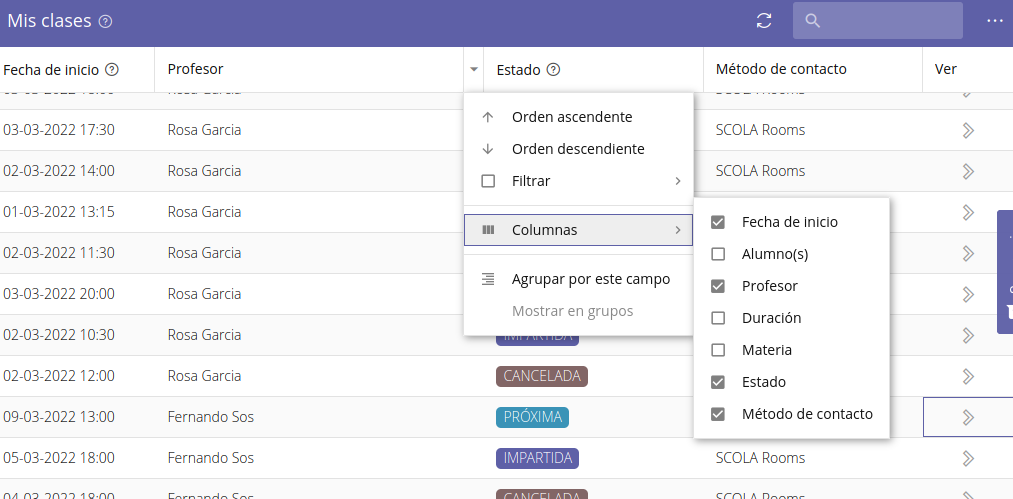Select Orden ascendente menu option
The image size is (1013, 499).
coord(571,117)
